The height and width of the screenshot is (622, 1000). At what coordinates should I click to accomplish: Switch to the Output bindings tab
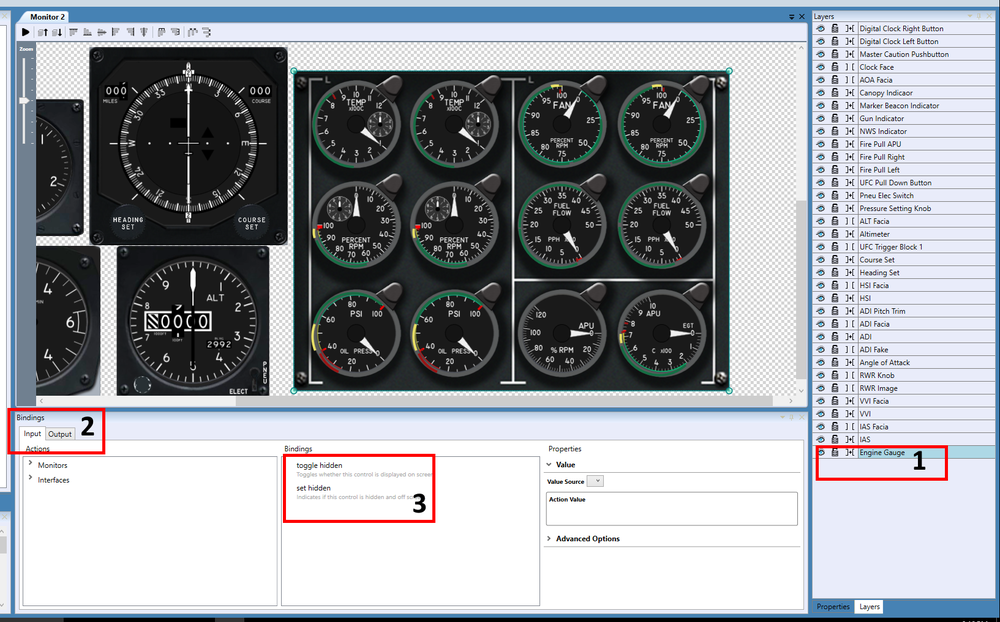tap(61, 434)
